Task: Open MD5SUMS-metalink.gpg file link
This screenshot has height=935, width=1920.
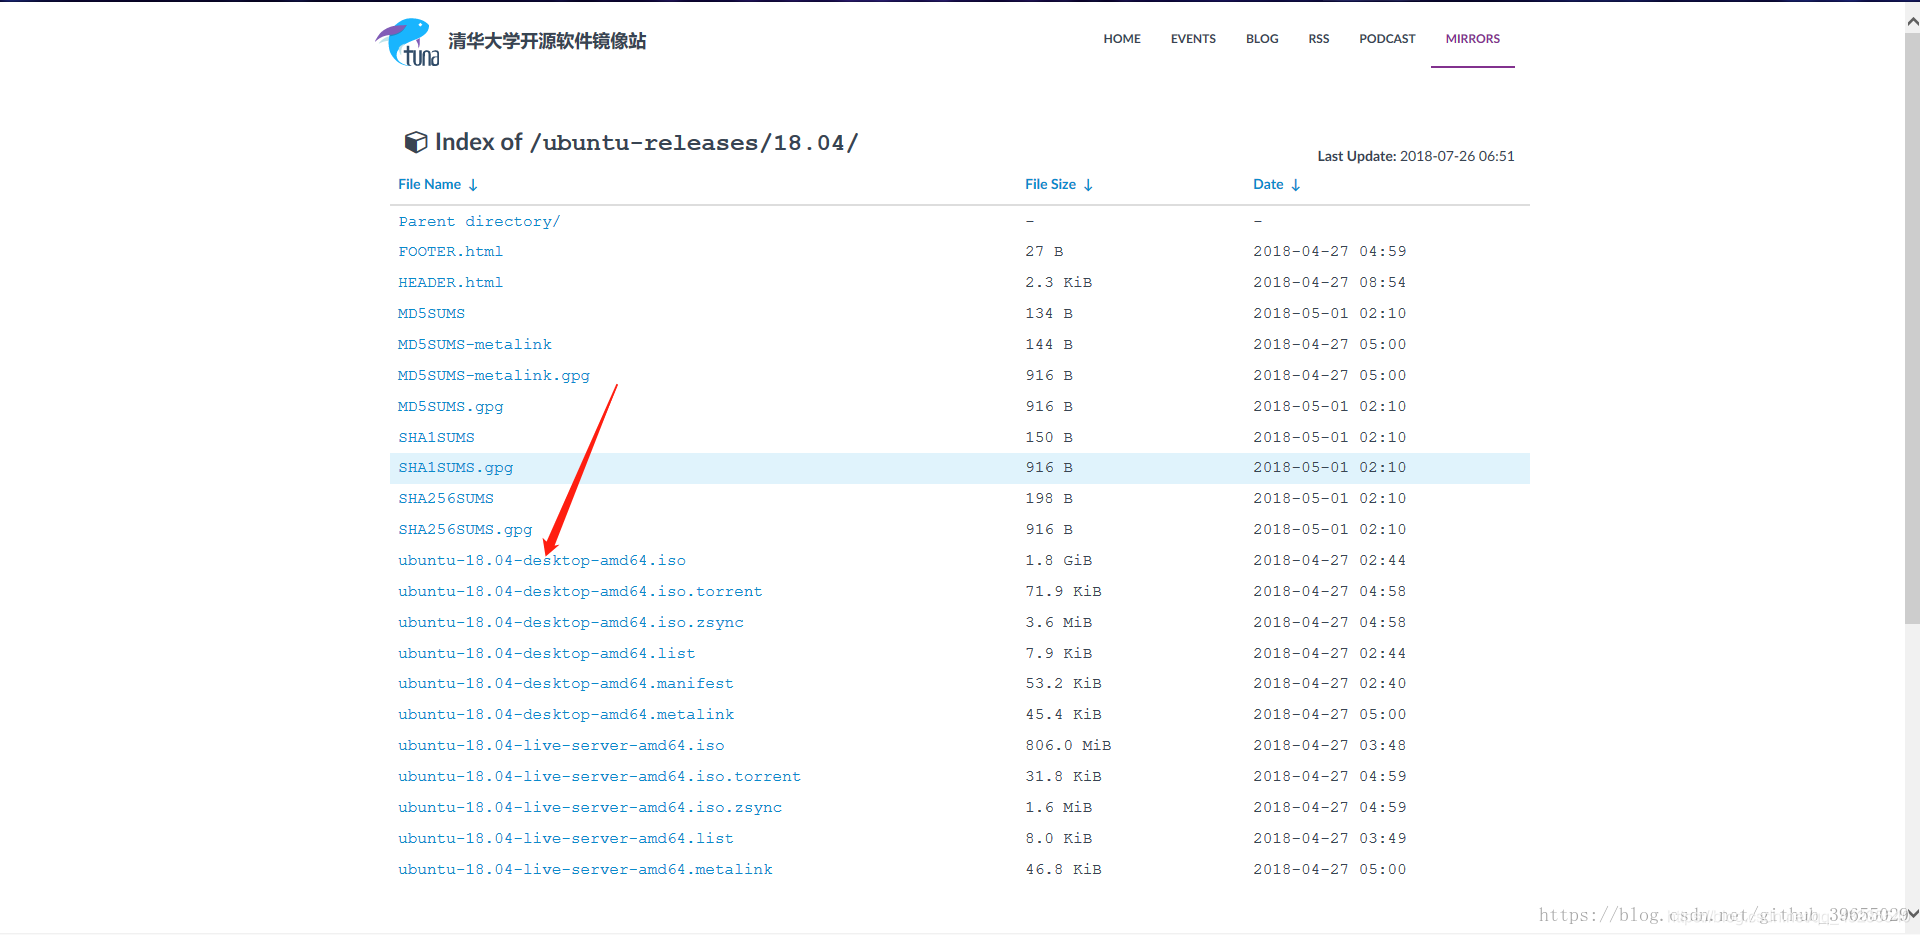Action: coord(494,376)
